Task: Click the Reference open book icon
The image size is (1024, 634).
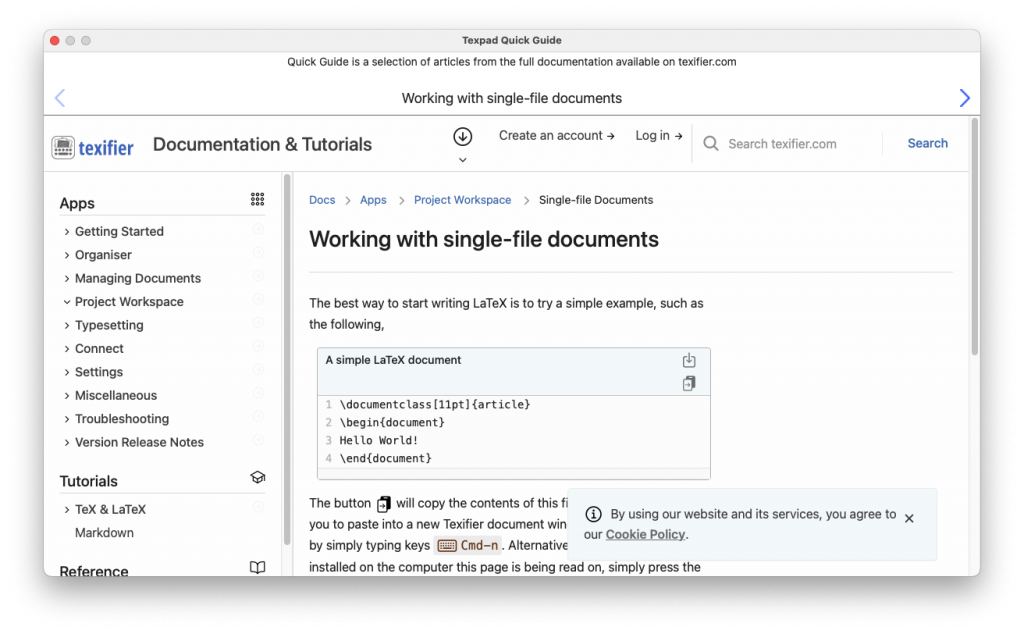Action: 257,567
